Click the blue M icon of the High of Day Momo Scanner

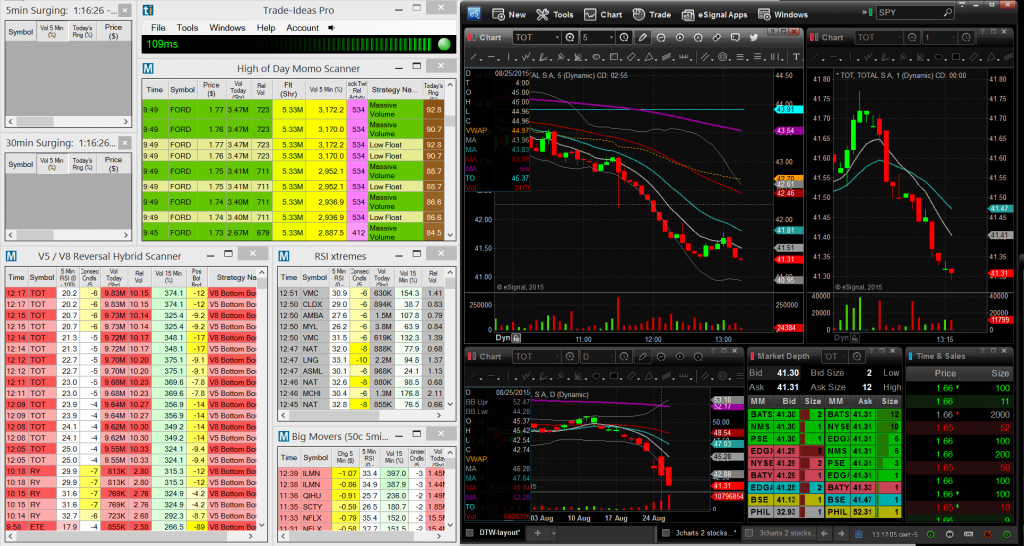pos(148,68)
